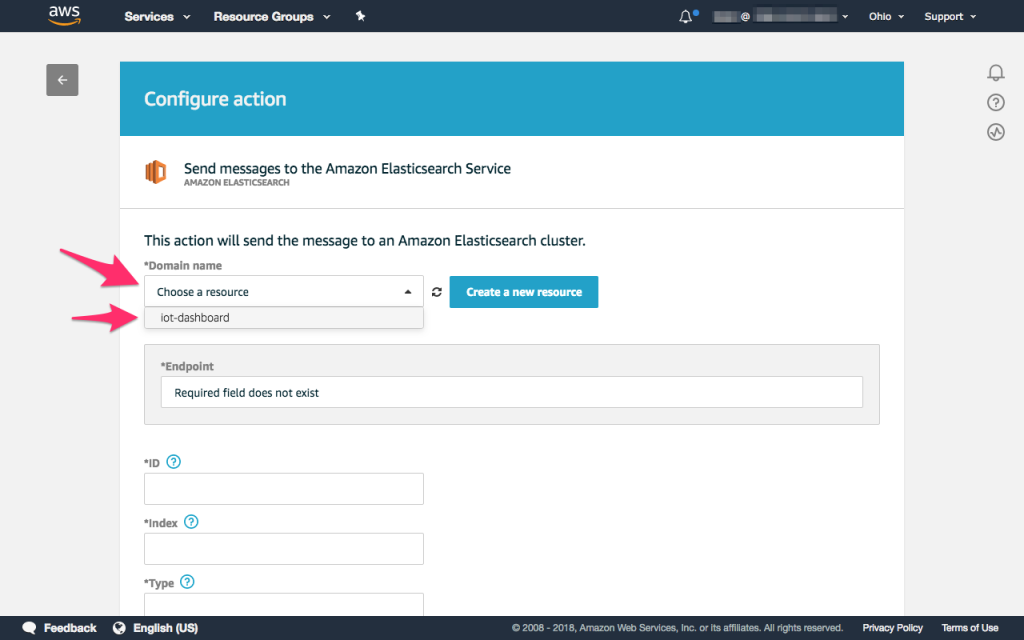The width and height of the screenshot is (1024, 640).
Task: Click inside the Index input field
Action: [283, 548]
